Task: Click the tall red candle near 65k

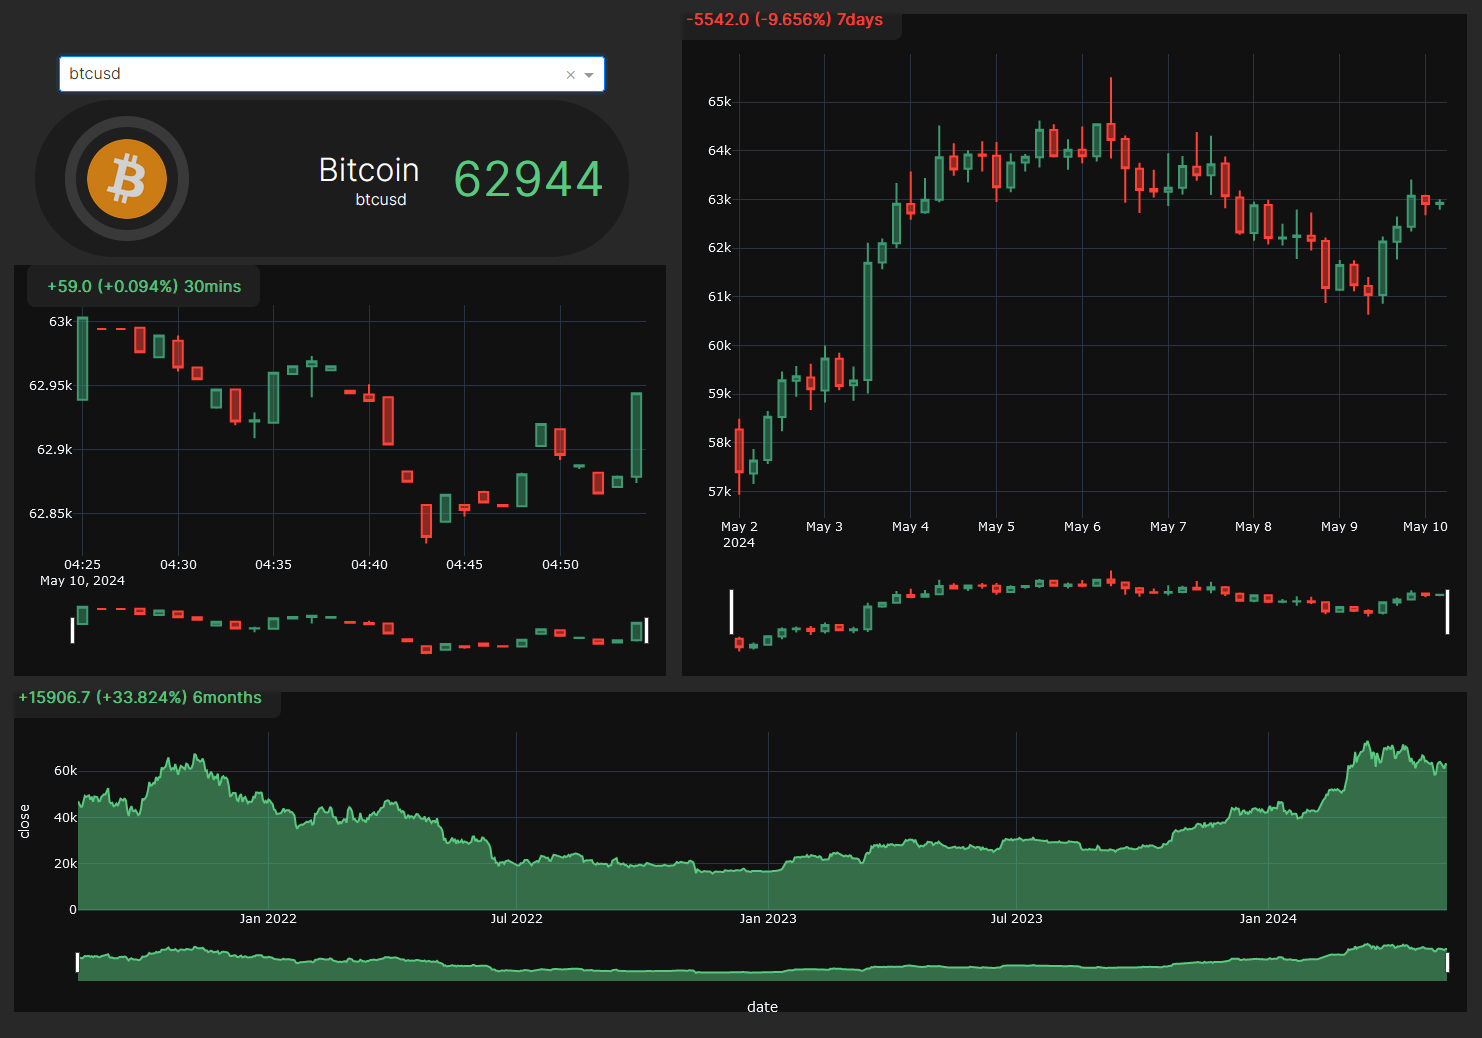Action: 1111,130
